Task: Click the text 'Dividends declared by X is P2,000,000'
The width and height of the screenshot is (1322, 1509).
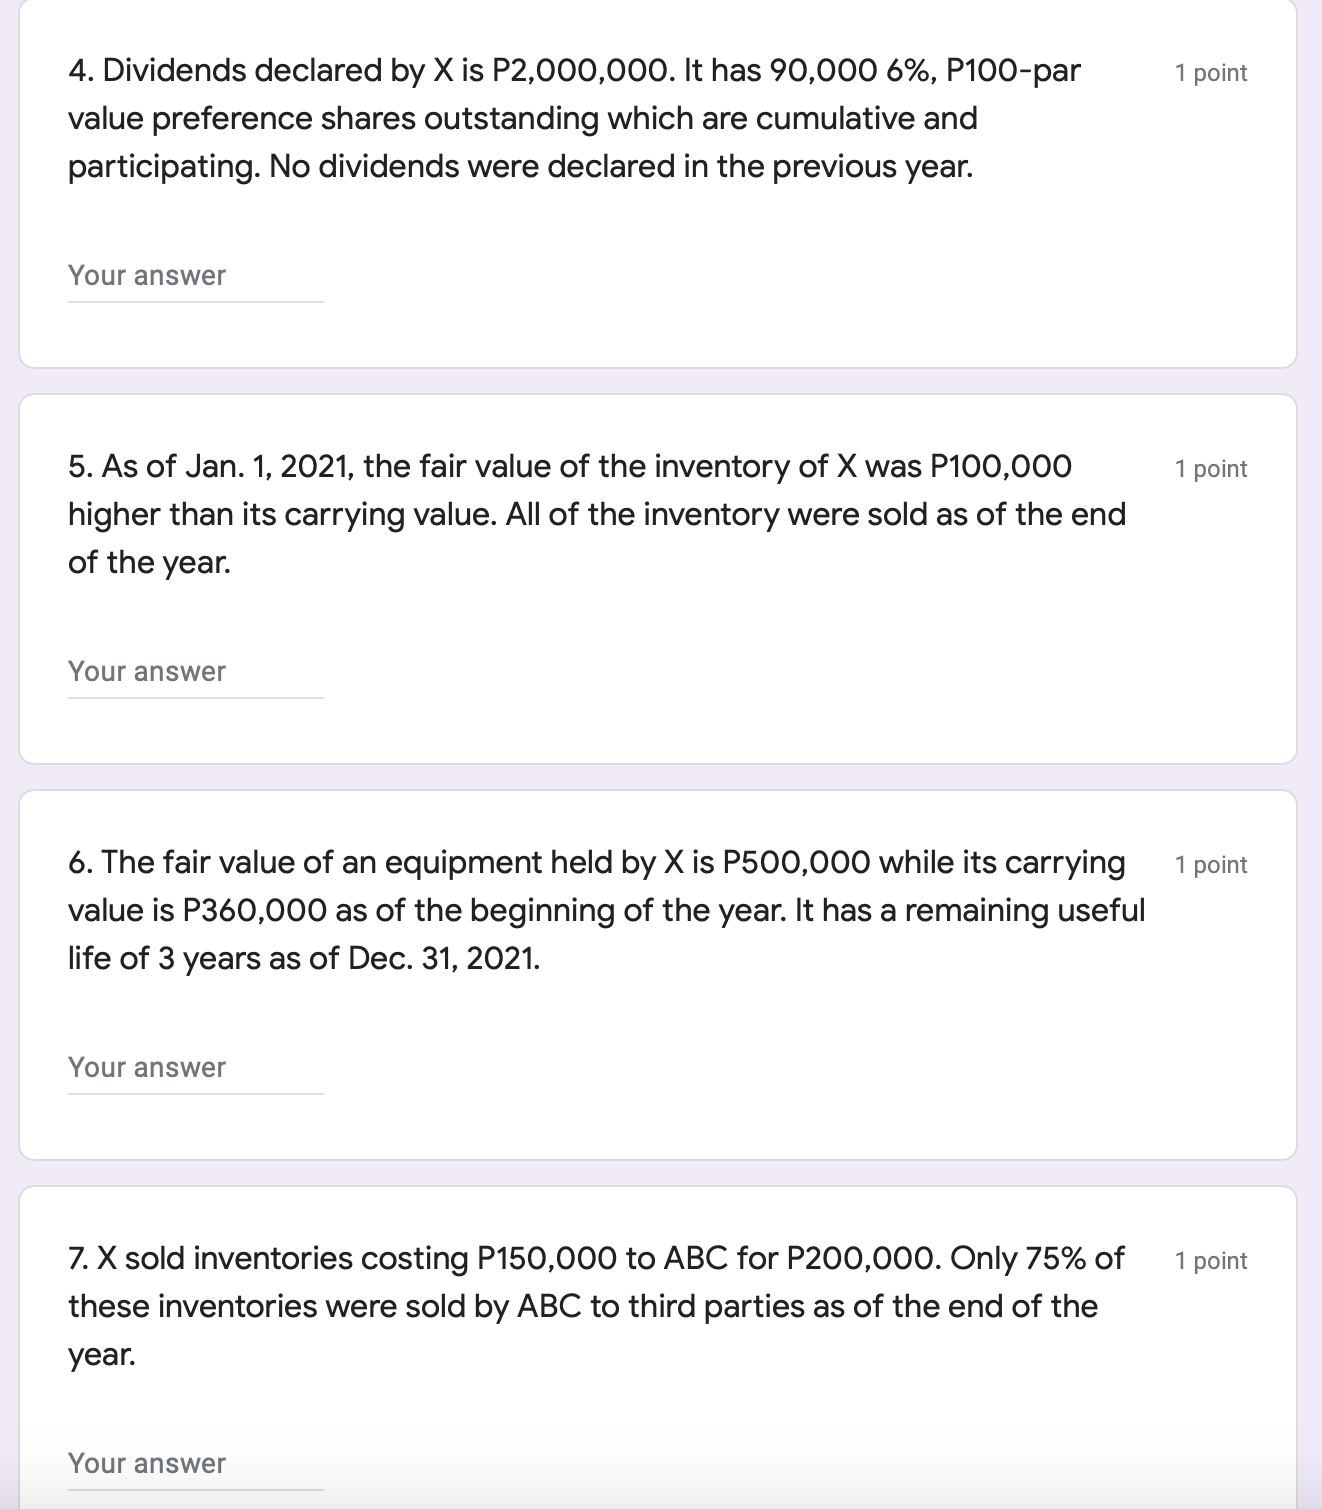Action: tap(400, 71)
